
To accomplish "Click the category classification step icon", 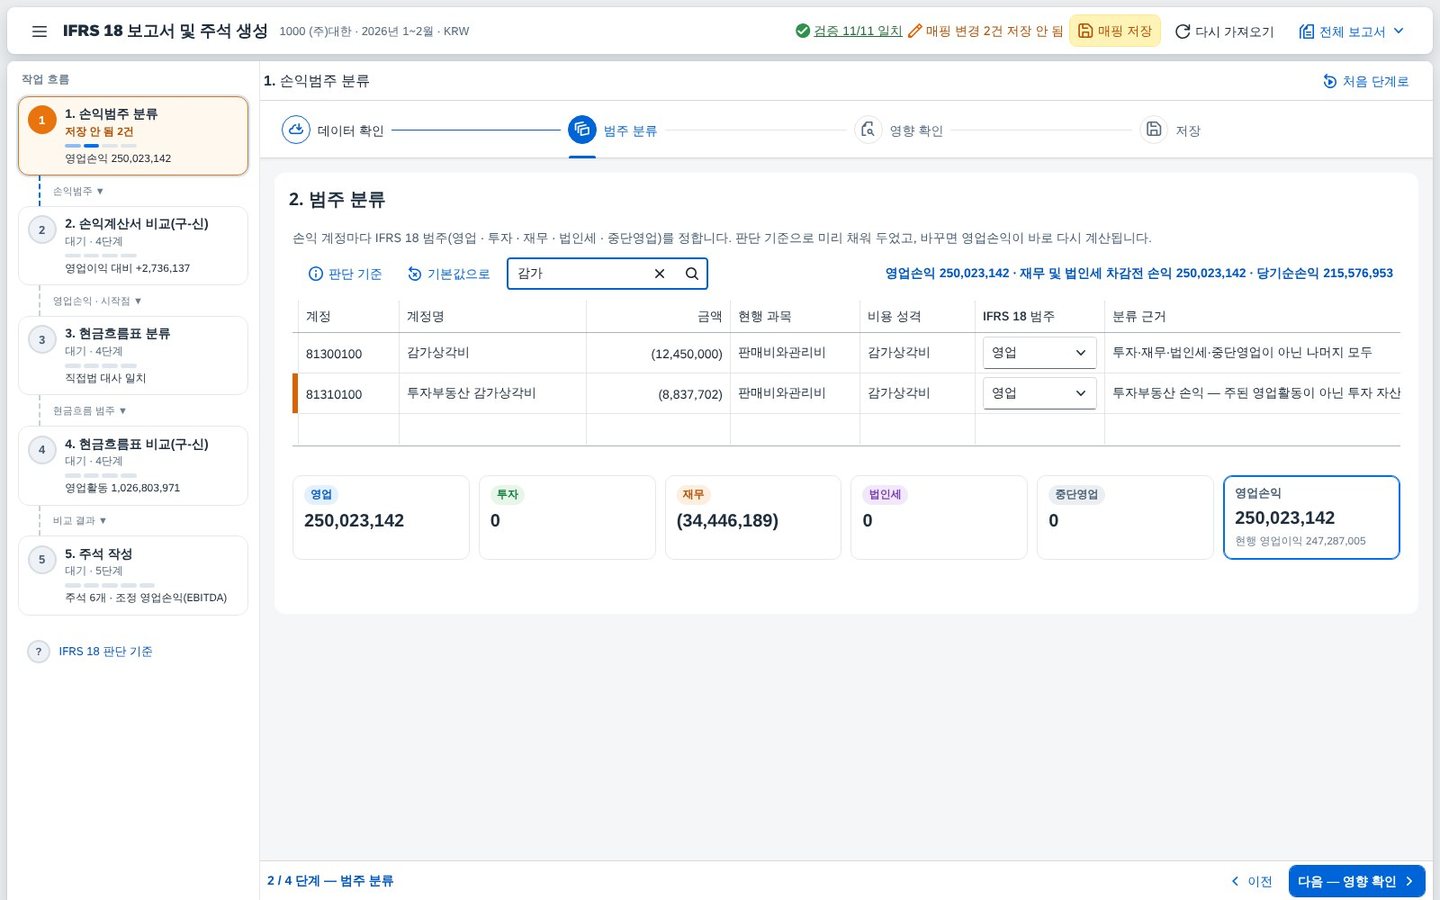I will pyautogui.click(x=582, y=130).
